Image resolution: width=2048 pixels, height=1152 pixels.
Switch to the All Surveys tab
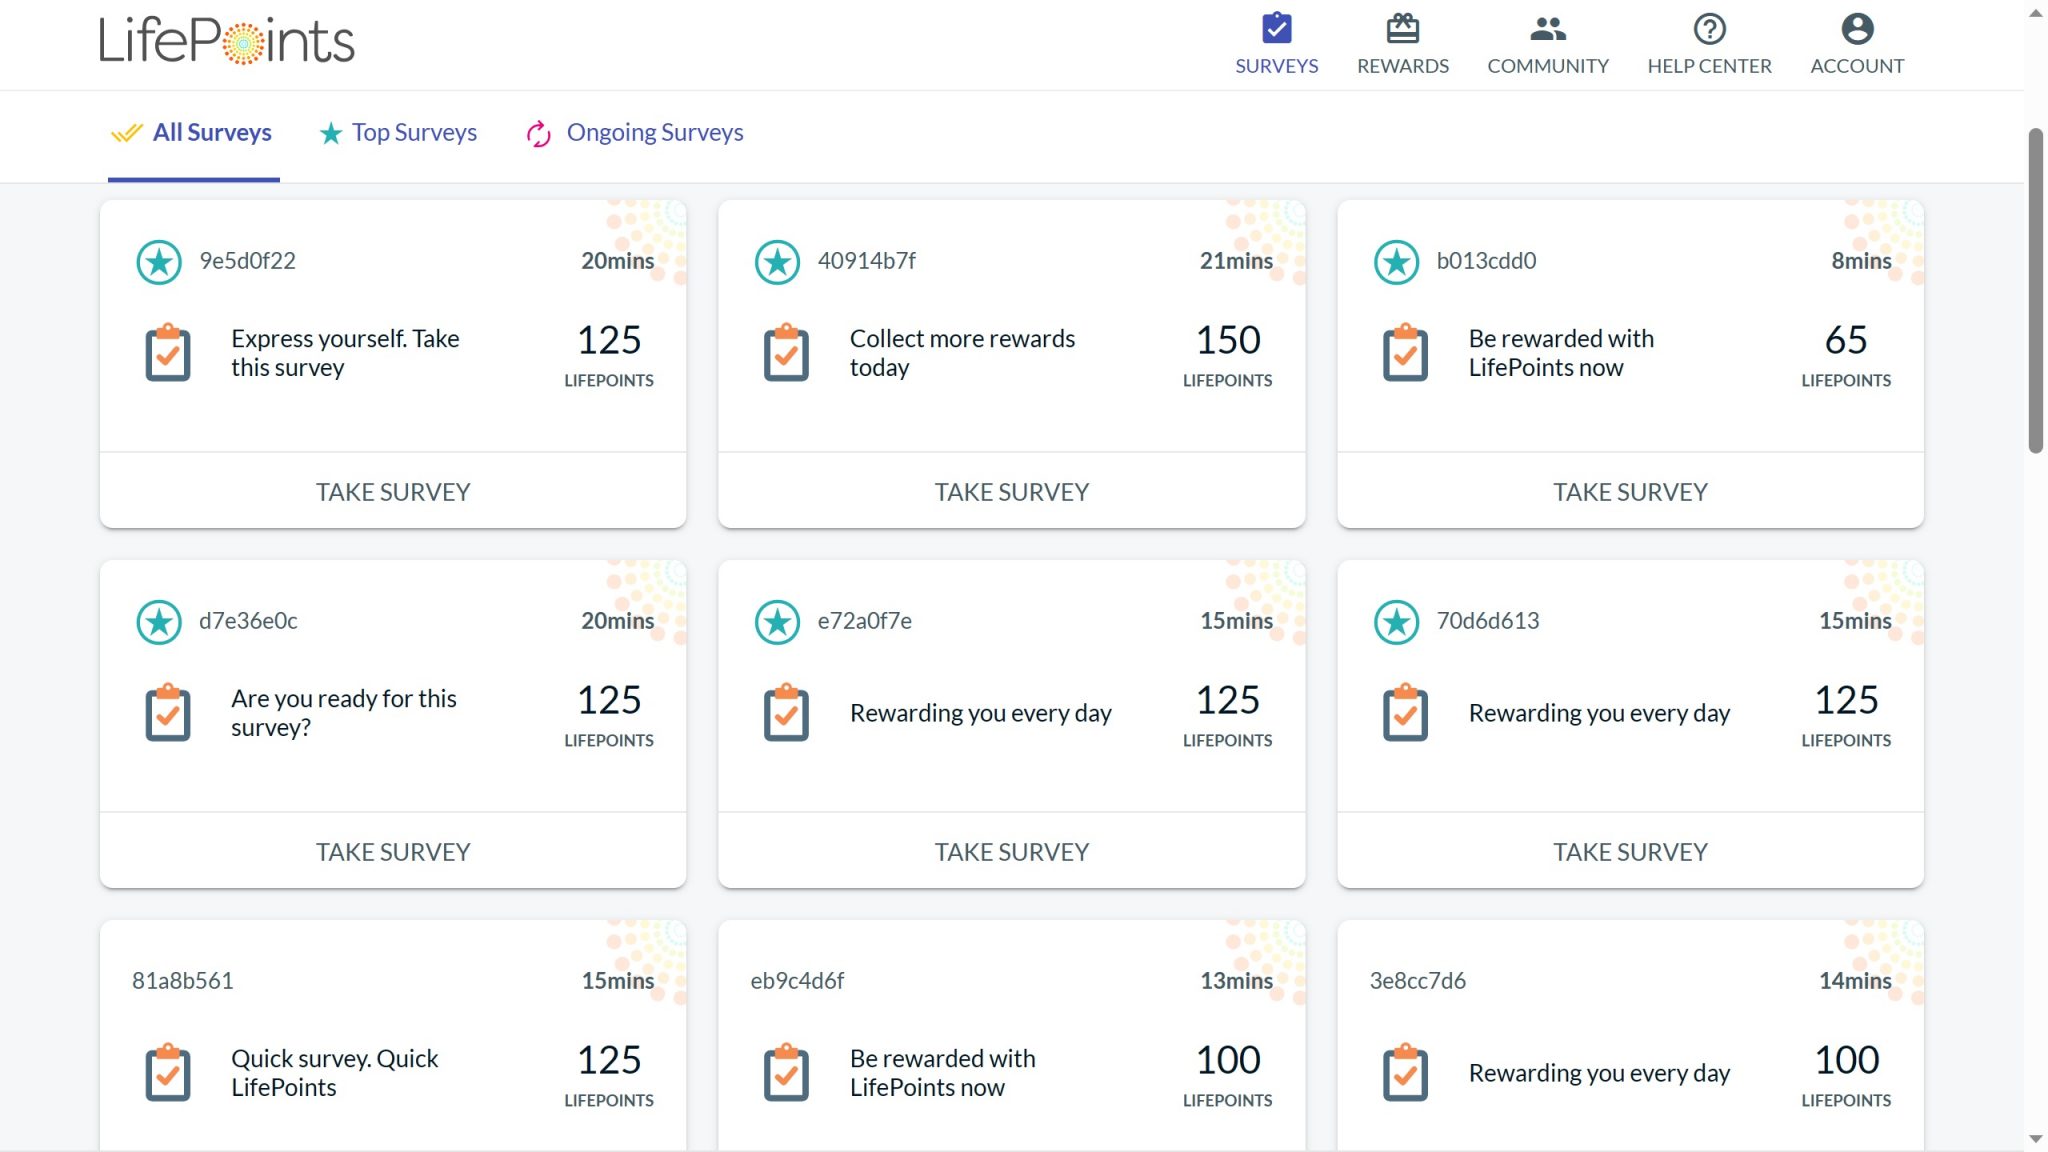pyautogui.click(x=192, y=133)
